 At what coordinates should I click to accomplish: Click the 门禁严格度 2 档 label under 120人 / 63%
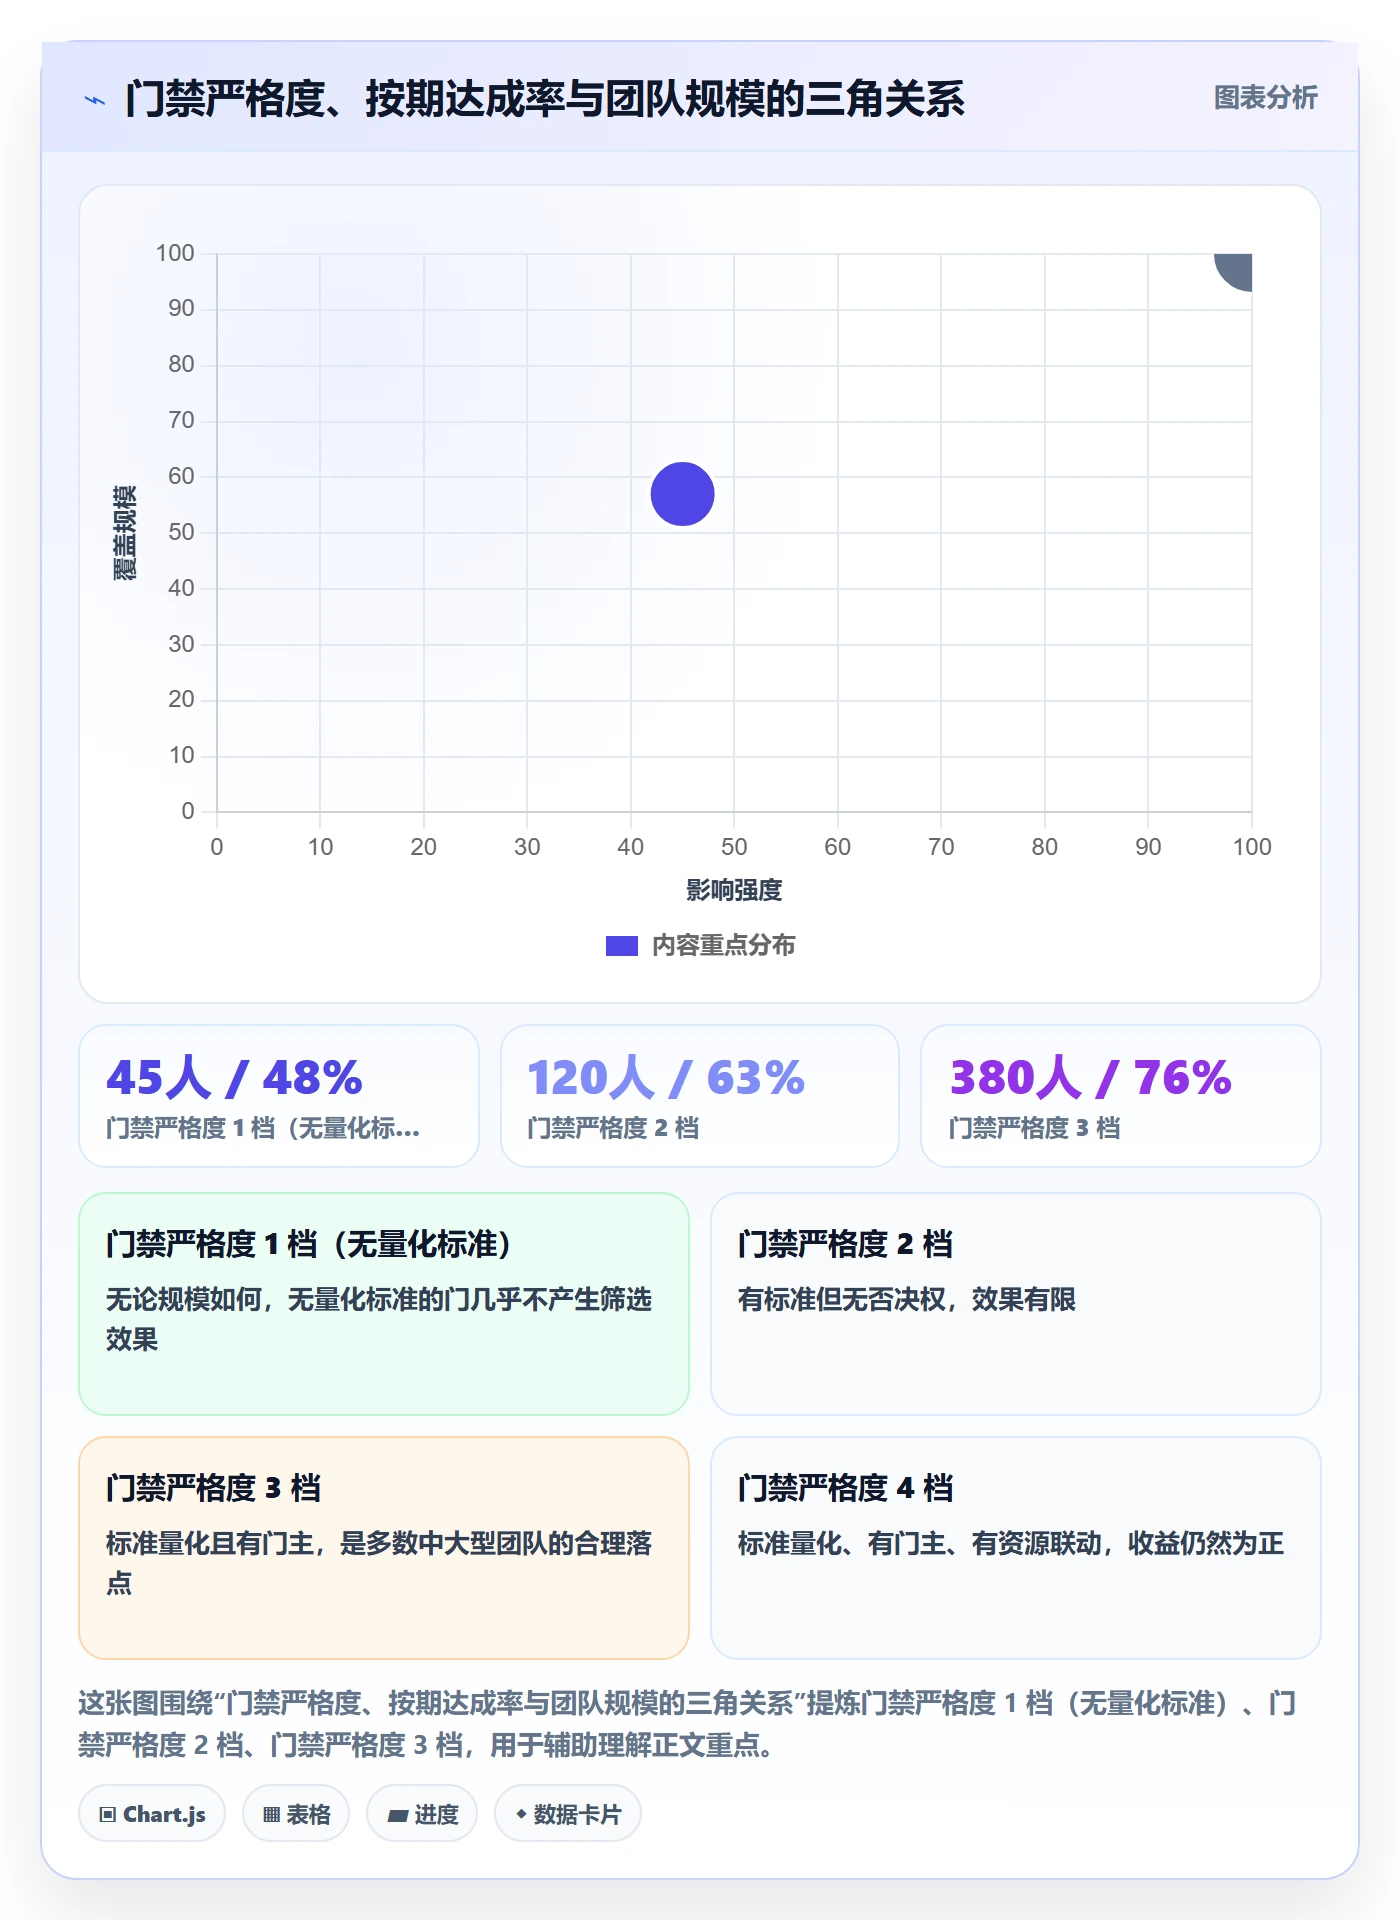pos(613,1129)
